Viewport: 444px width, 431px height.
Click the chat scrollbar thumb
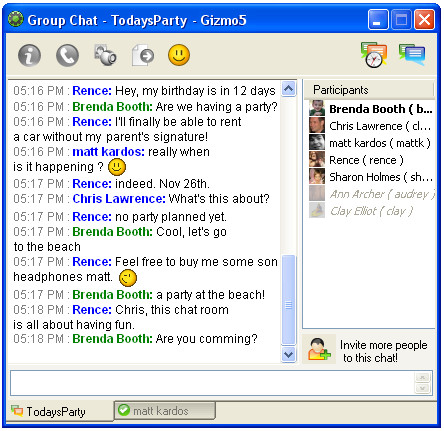289,300
